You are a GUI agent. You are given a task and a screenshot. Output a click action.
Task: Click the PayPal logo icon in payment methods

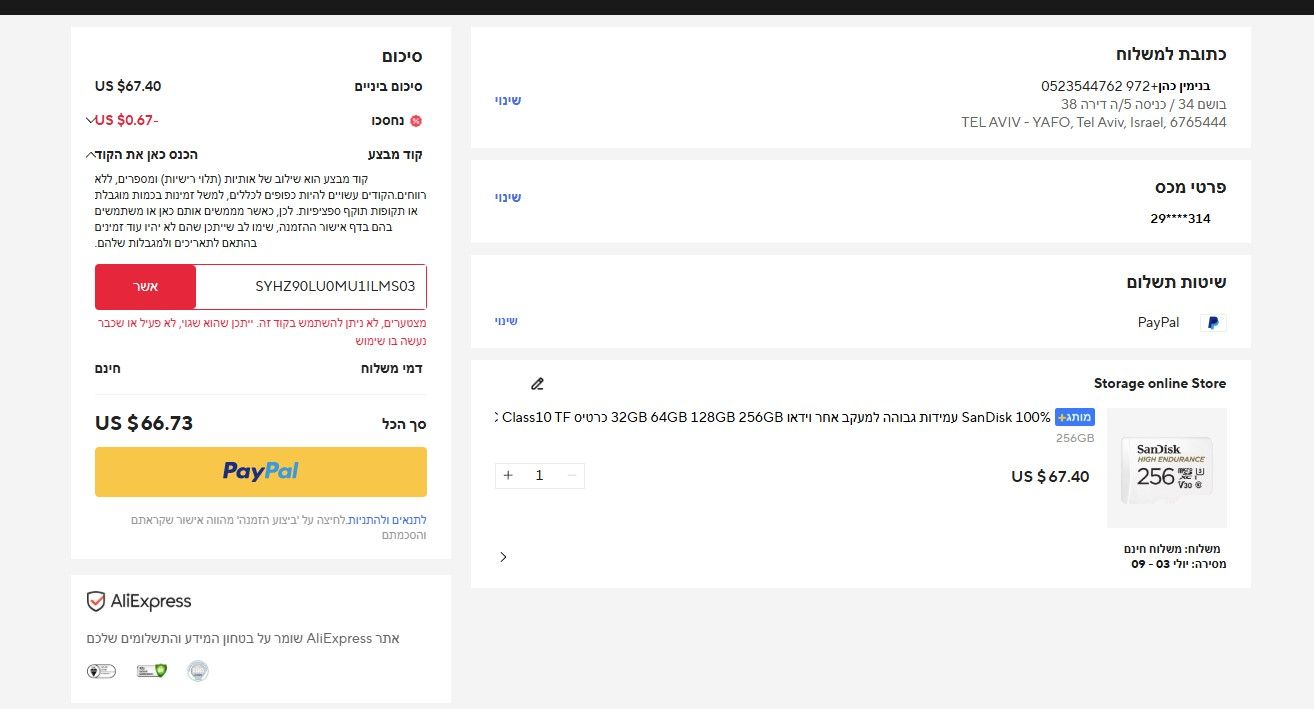pos(1213,323)
